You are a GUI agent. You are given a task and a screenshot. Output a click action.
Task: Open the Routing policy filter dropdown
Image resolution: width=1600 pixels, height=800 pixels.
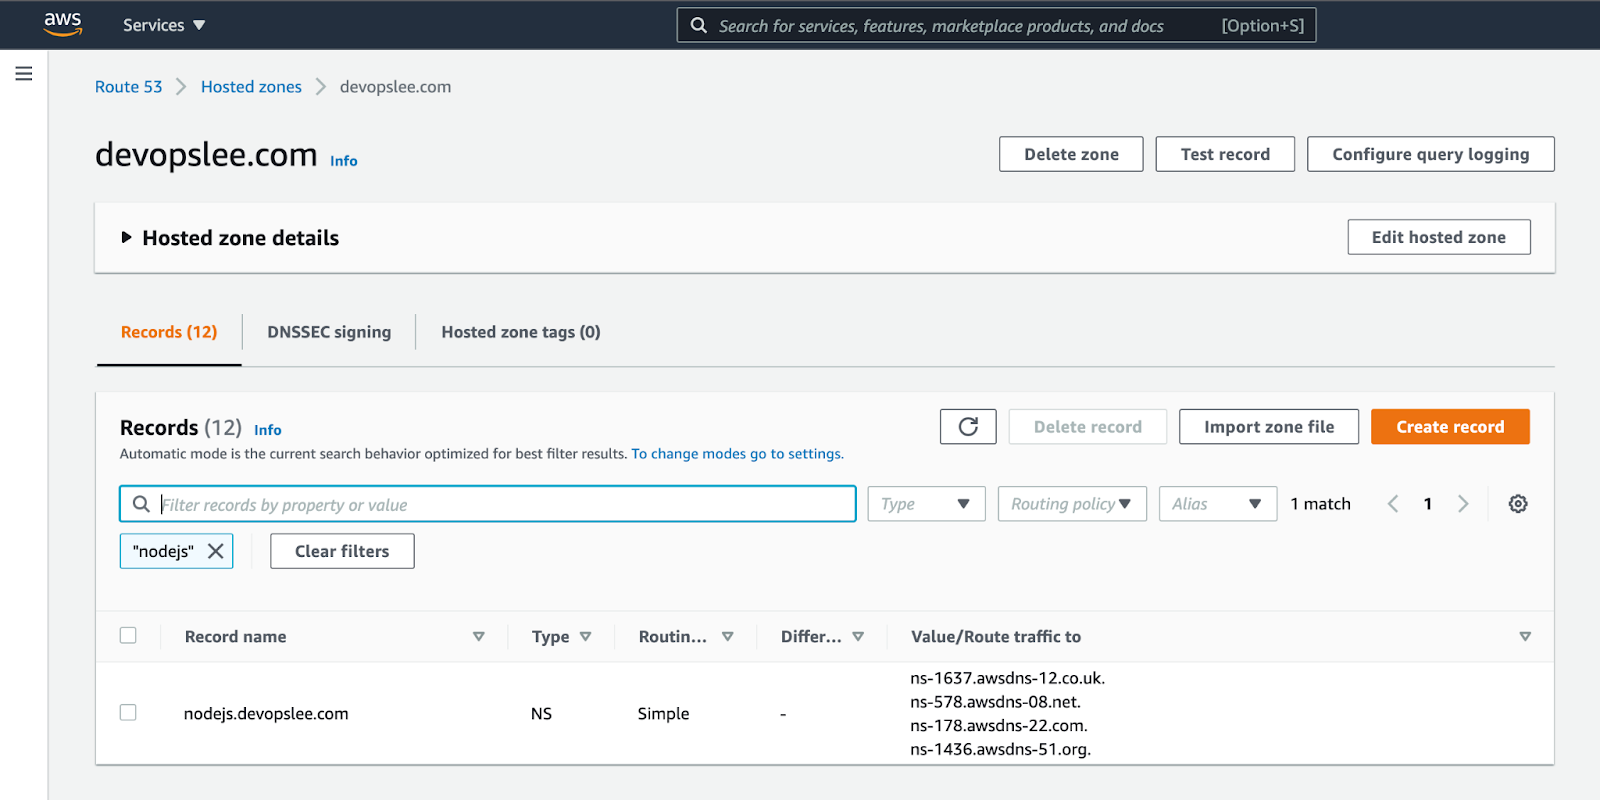1072,504
